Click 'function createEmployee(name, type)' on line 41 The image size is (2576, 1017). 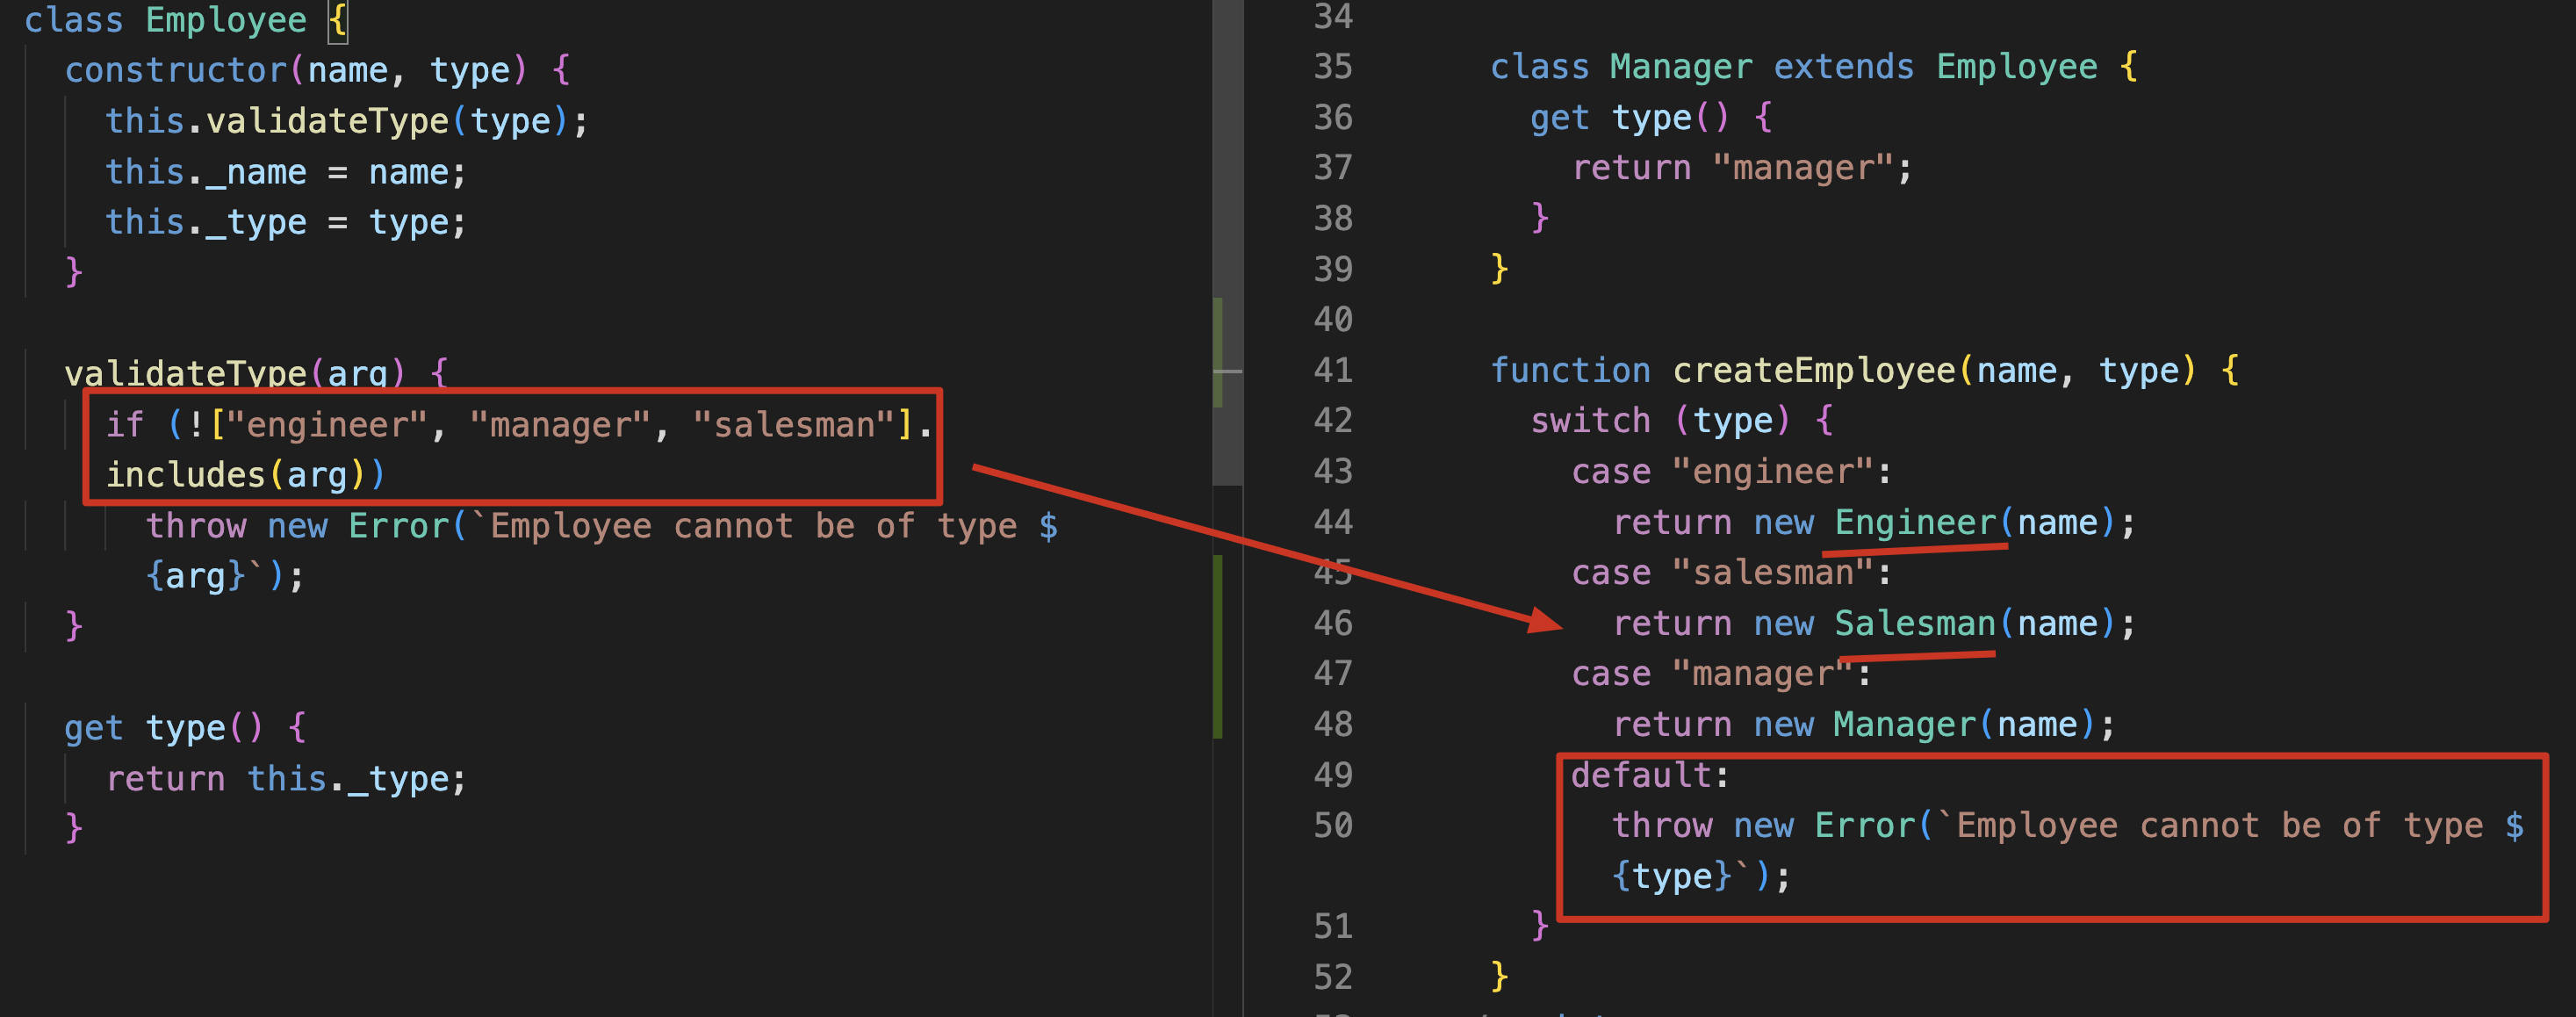(1864, 371)
